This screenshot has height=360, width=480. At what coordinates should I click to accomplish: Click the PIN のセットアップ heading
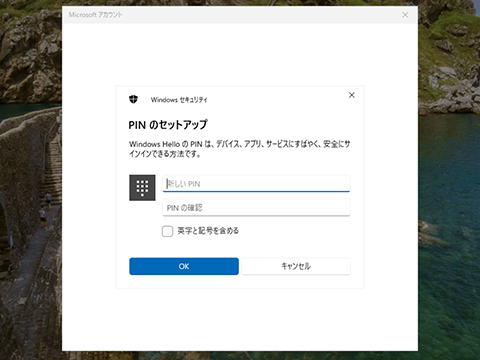click(x=168, y=125)
